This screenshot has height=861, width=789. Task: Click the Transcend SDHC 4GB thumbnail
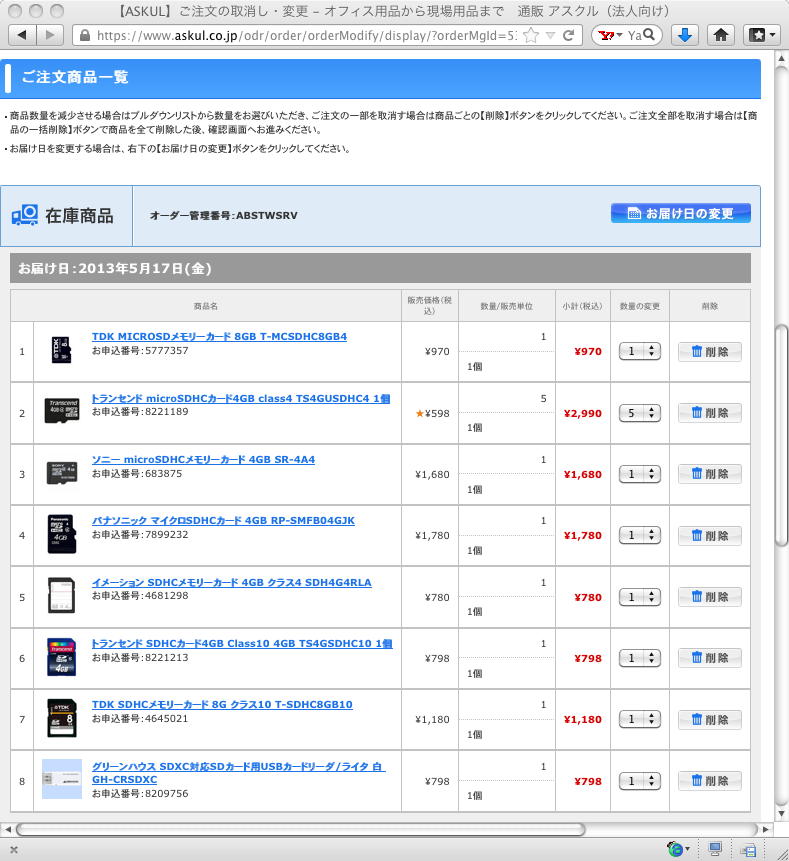pos(61,657)
